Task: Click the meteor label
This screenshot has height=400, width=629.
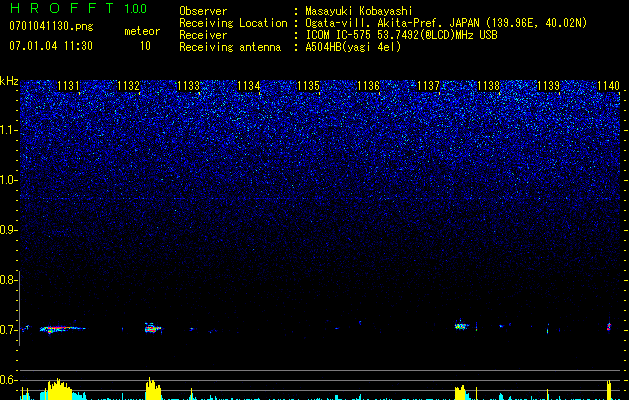Action: pos(142,31)
